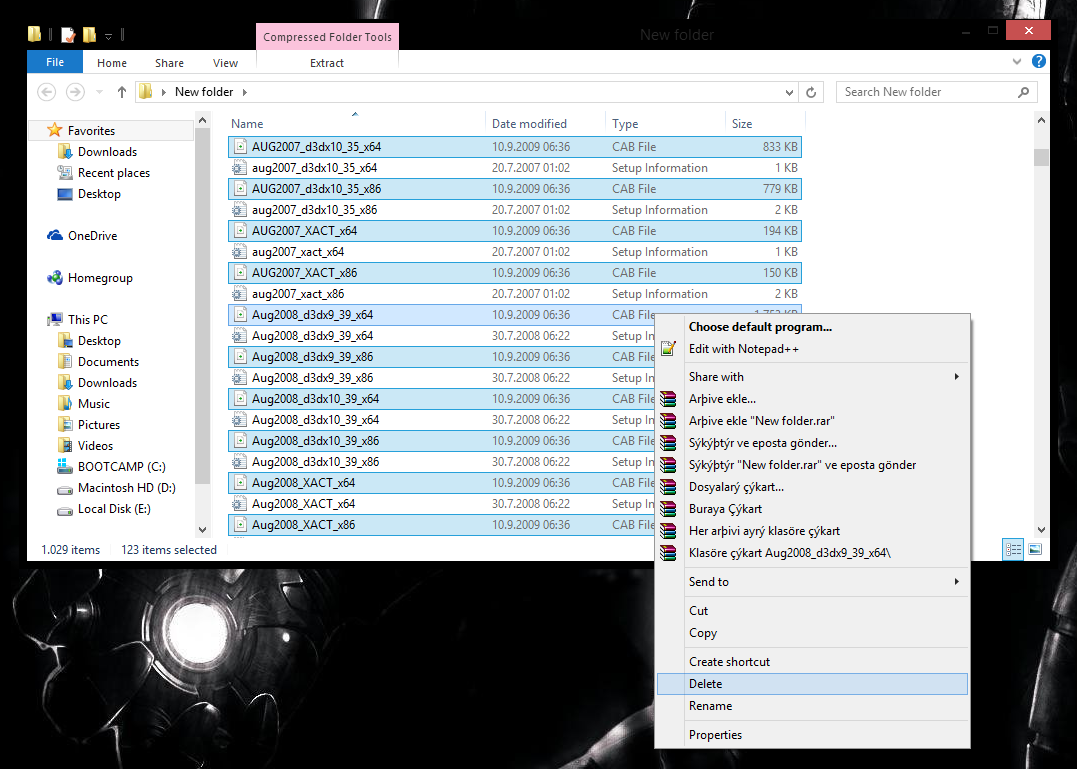The height and width of the screenshot is (769, 1077).
Task: Select Delete from the context menu
Action: coord(706,683)
